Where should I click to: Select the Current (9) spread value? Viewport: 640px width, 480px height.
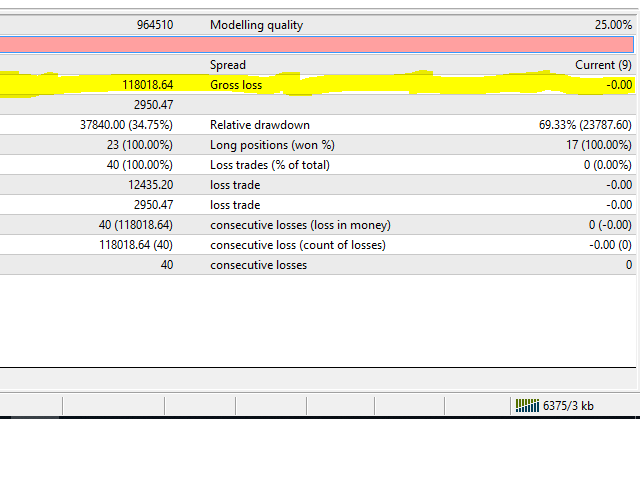coord(602,65)
